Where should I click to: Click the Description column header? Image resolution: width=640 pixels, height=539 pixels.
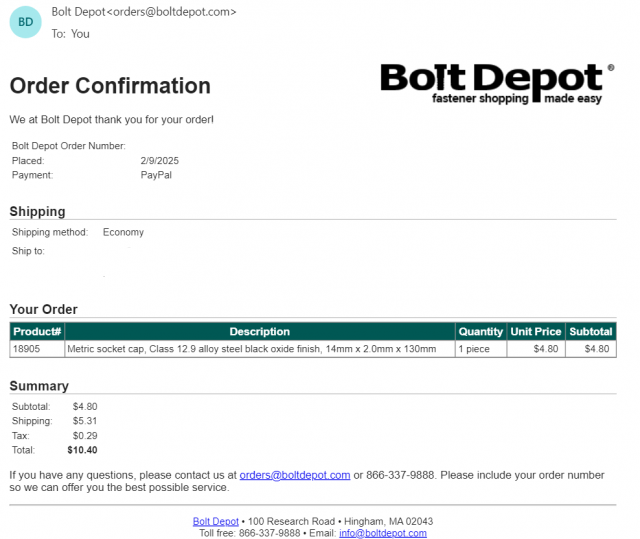(260, 331)
